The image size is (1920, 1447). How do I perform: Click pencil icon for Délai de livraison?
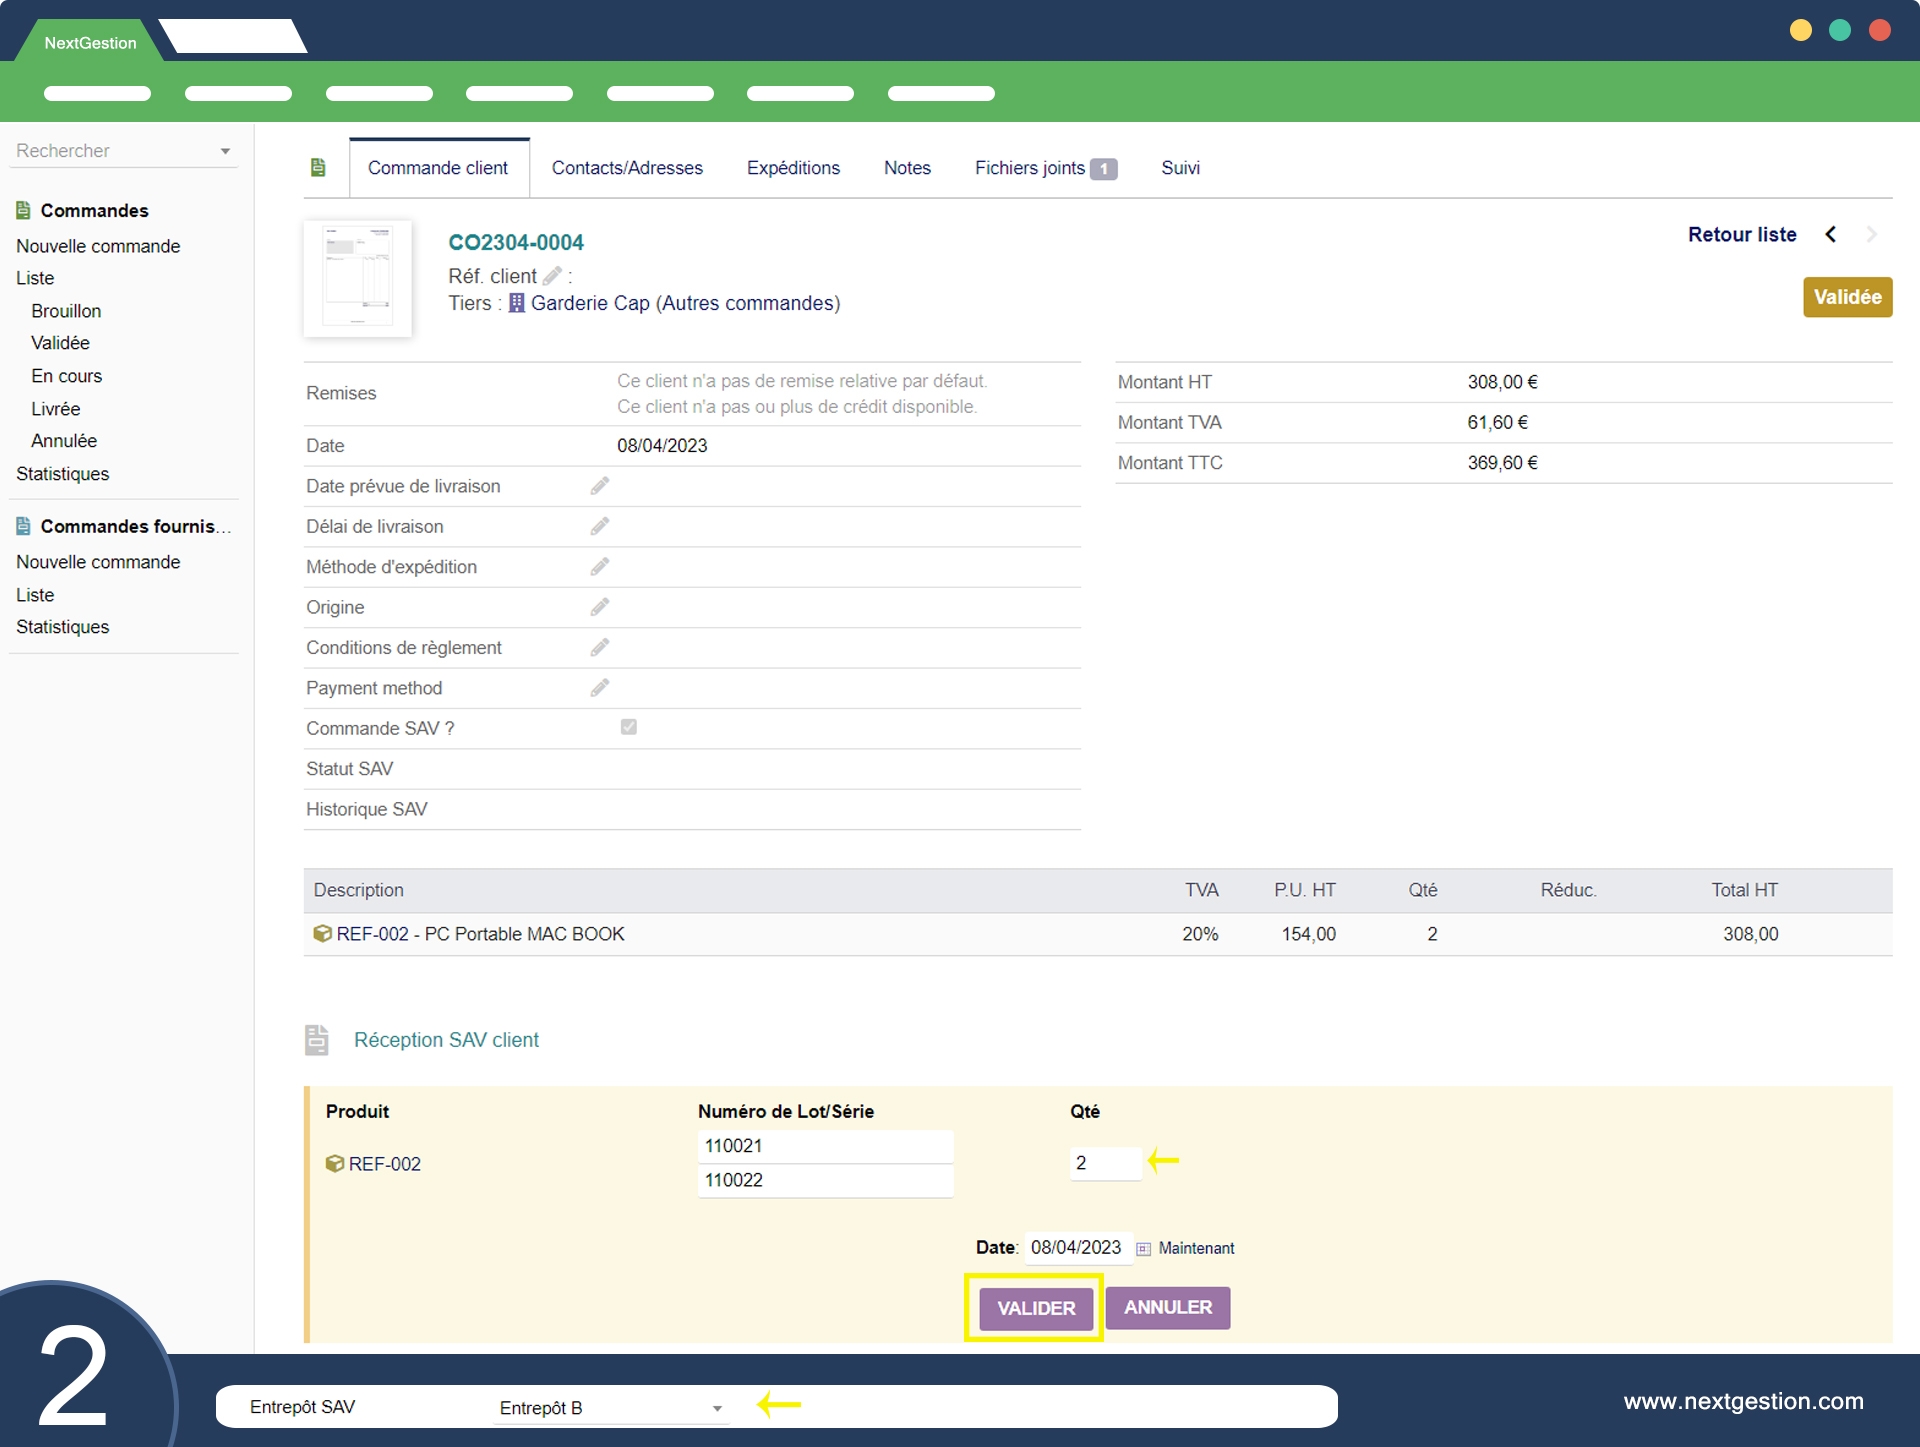tap(600, 526)
